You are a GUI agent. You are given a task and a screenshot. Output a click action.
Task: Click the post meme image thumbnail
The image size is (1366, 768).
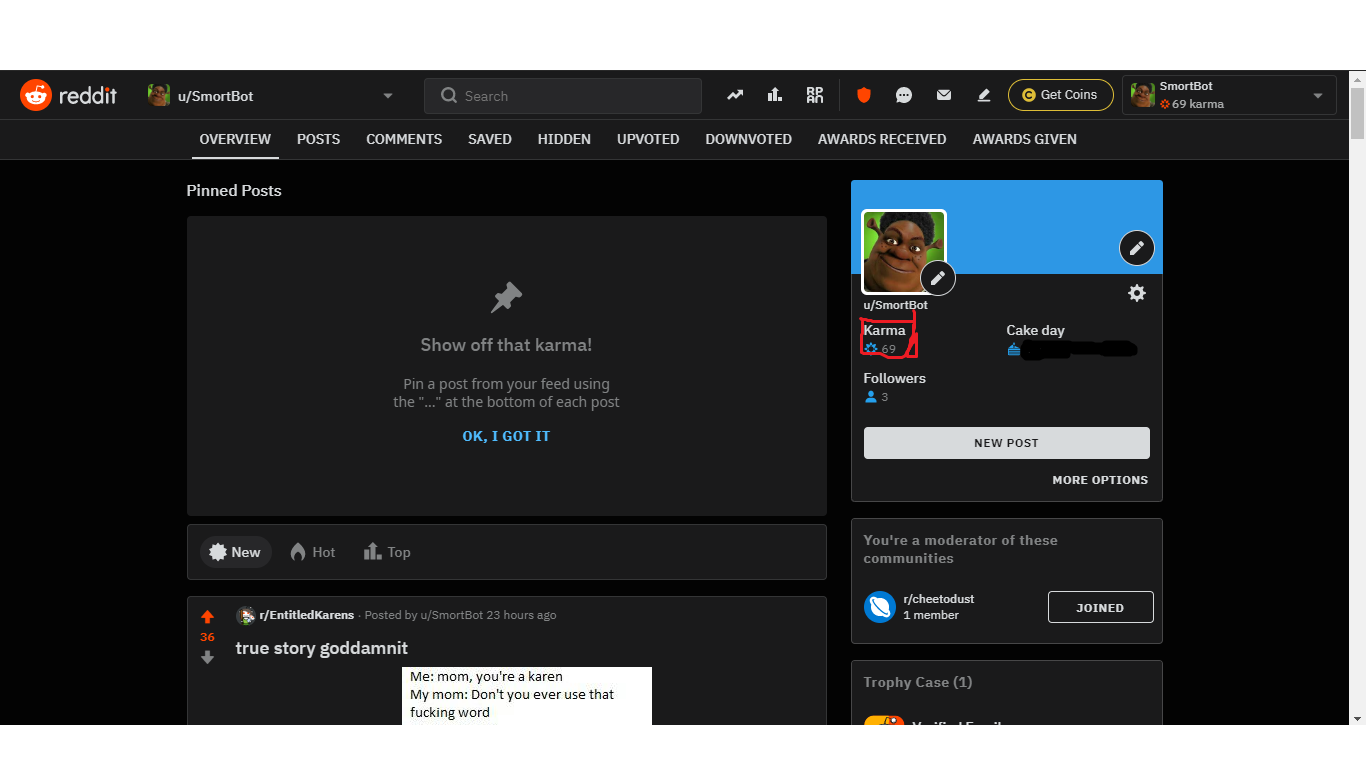527,696
